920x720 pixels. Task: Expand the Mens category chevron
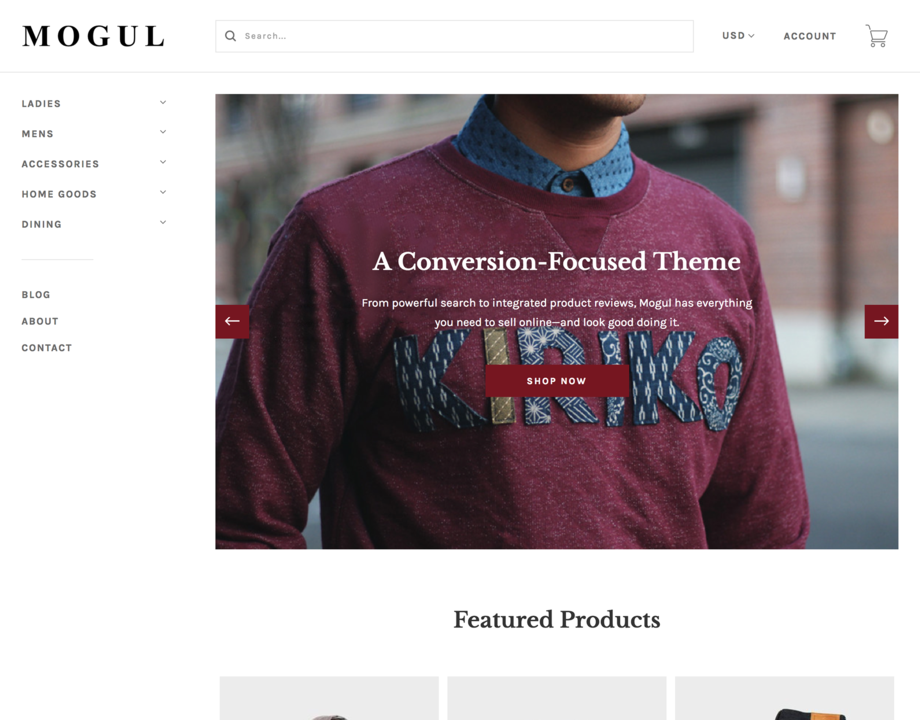[x=163, y=132]
